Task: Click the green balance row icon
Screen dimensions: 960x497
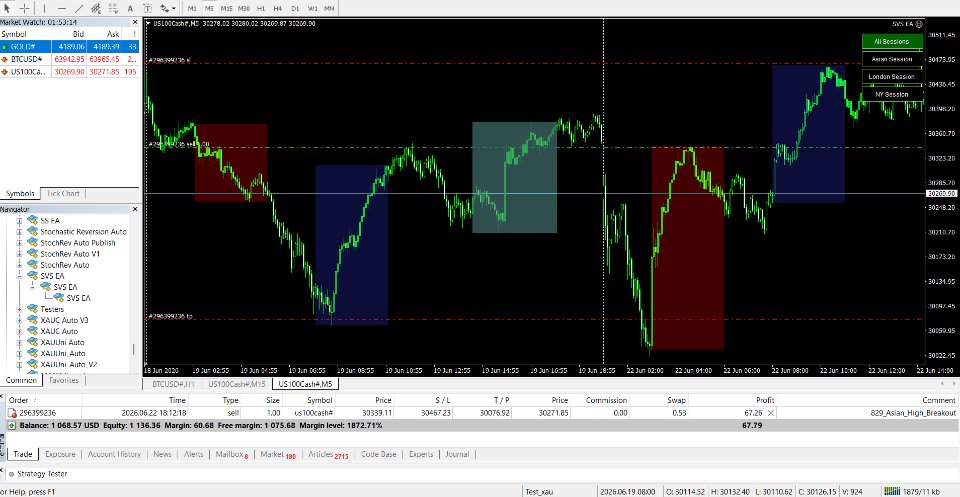Action: point(12,425)
